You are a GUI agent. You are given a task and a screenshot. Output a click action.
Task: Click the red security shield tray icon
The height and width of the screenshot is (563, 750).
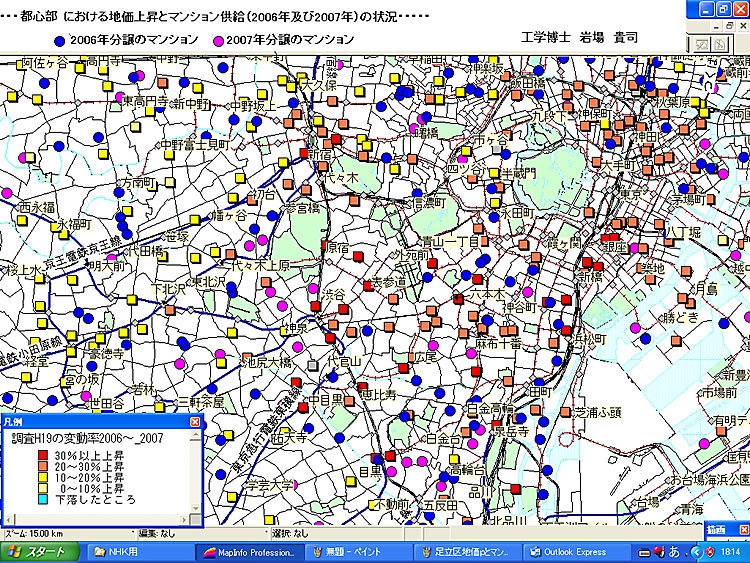710,552
